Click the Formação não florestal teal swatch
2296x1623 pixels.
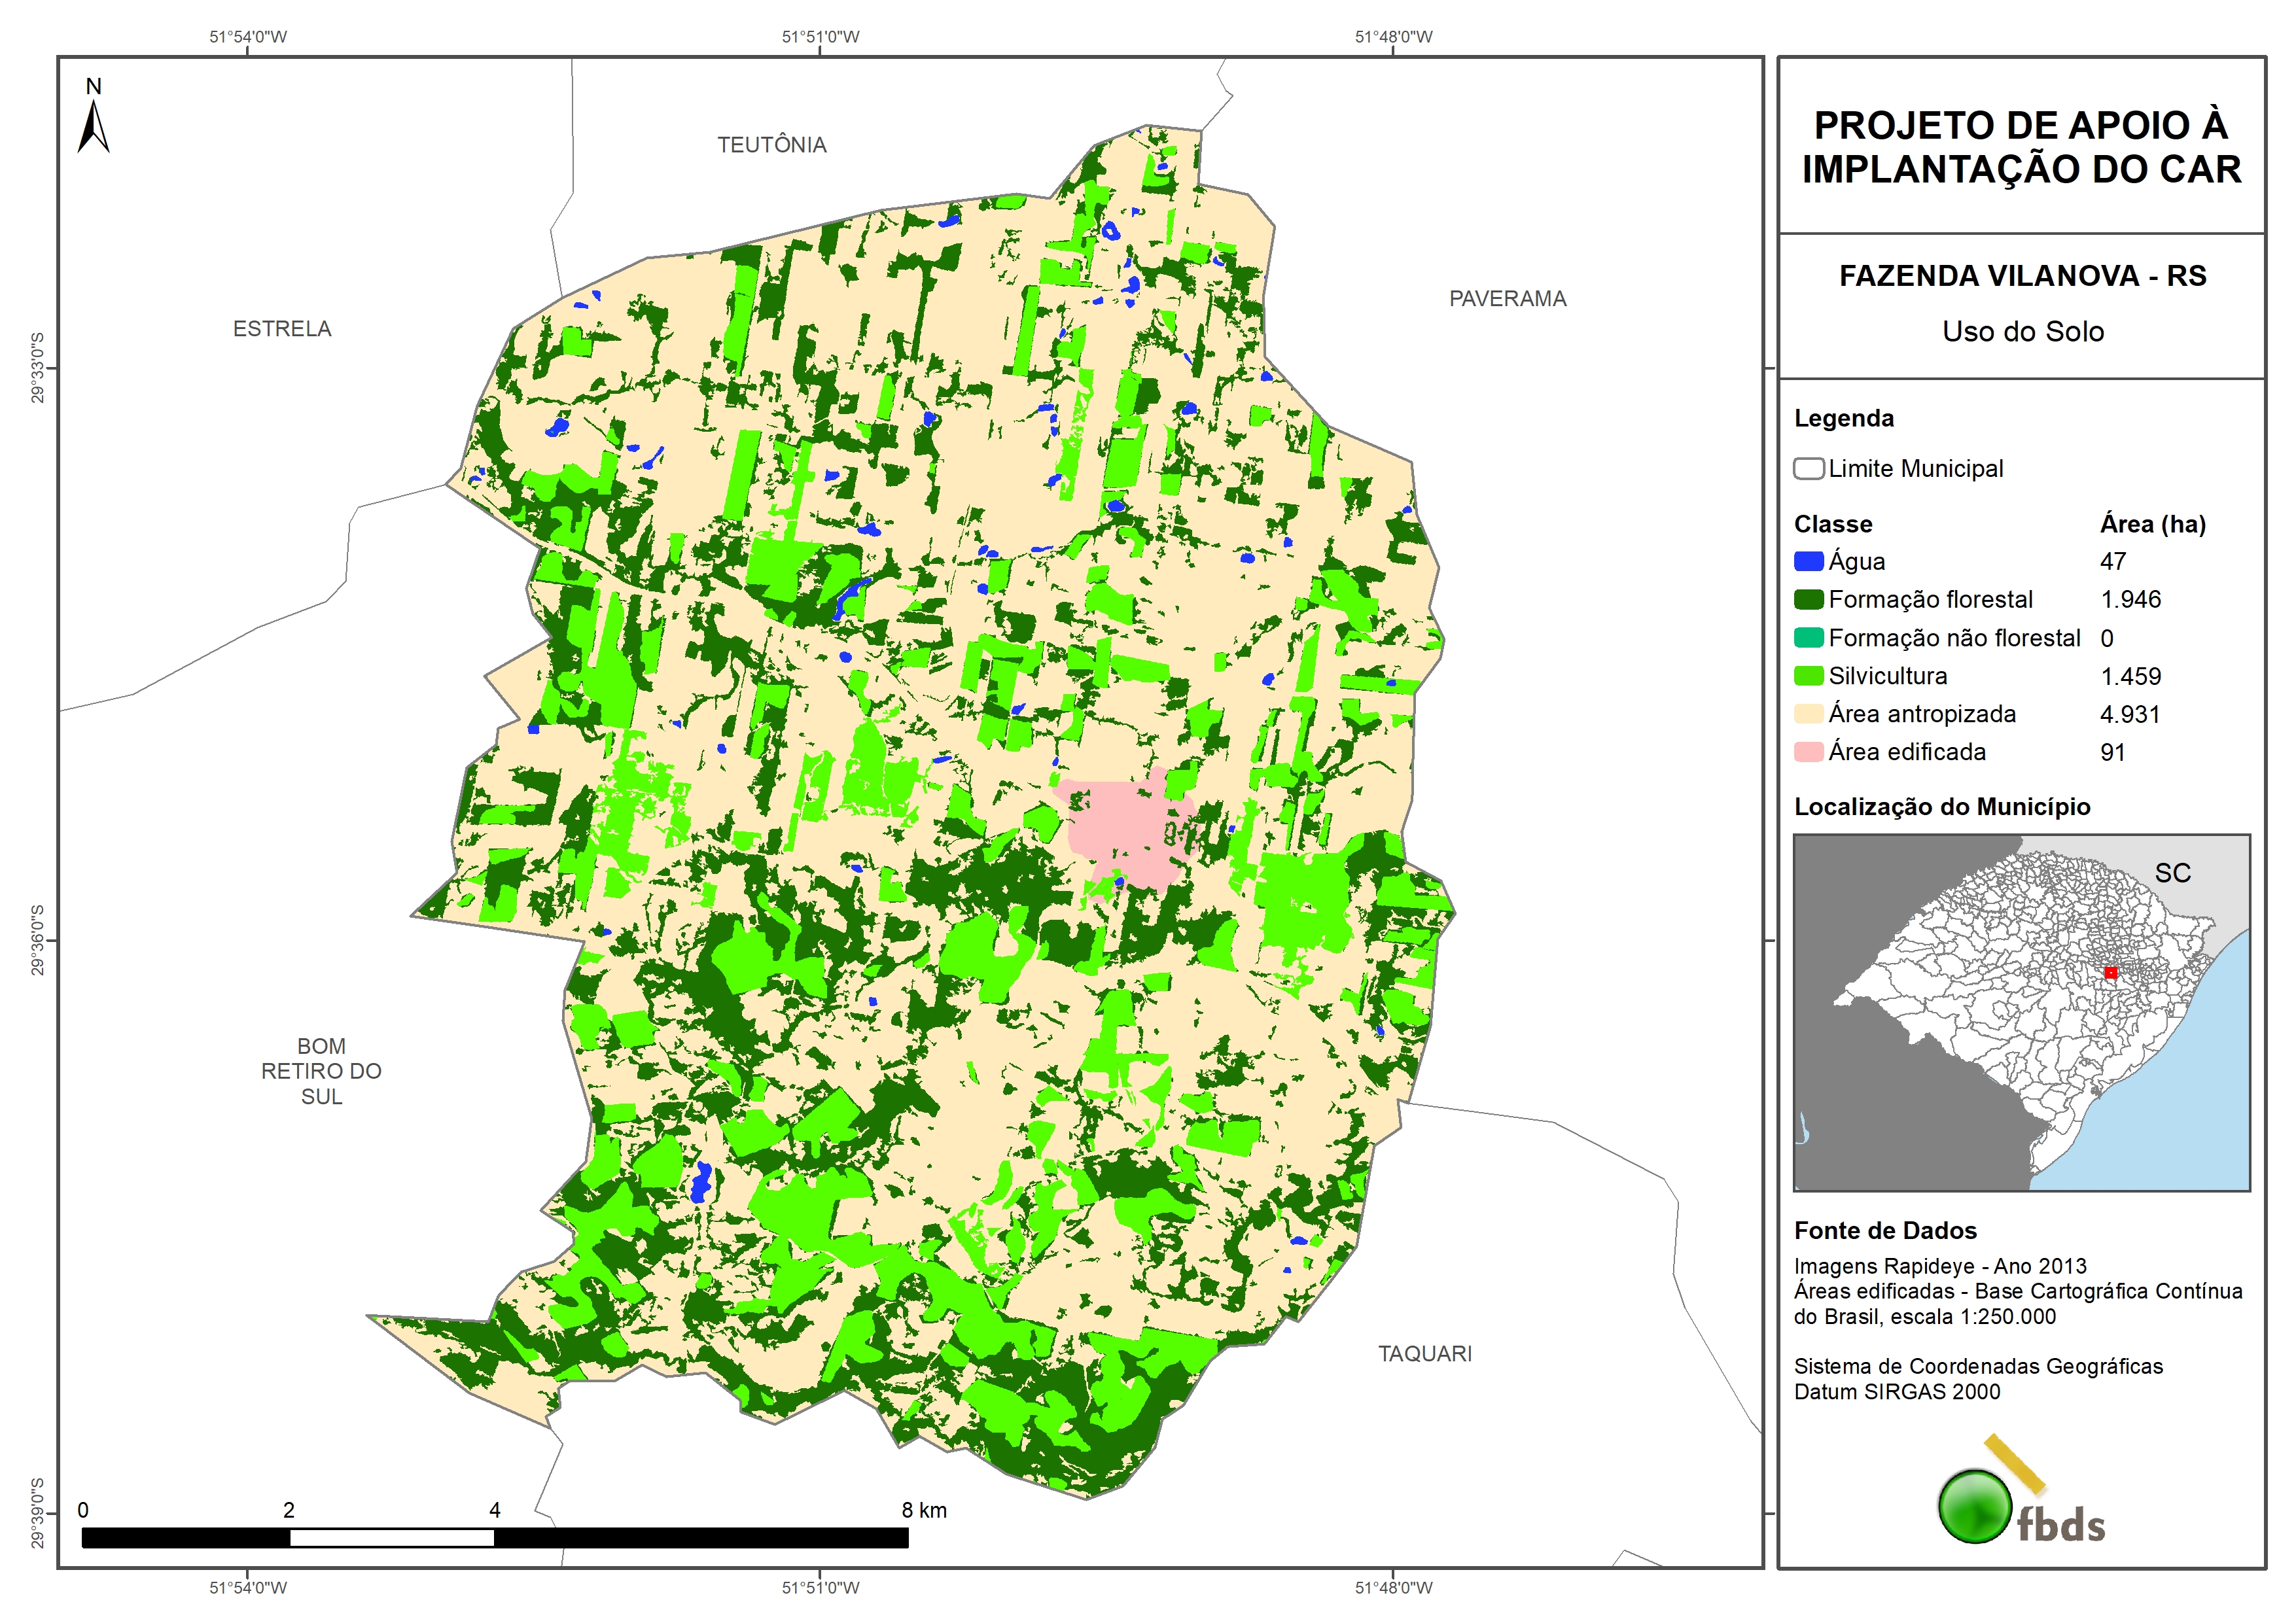pos(1808,638)
